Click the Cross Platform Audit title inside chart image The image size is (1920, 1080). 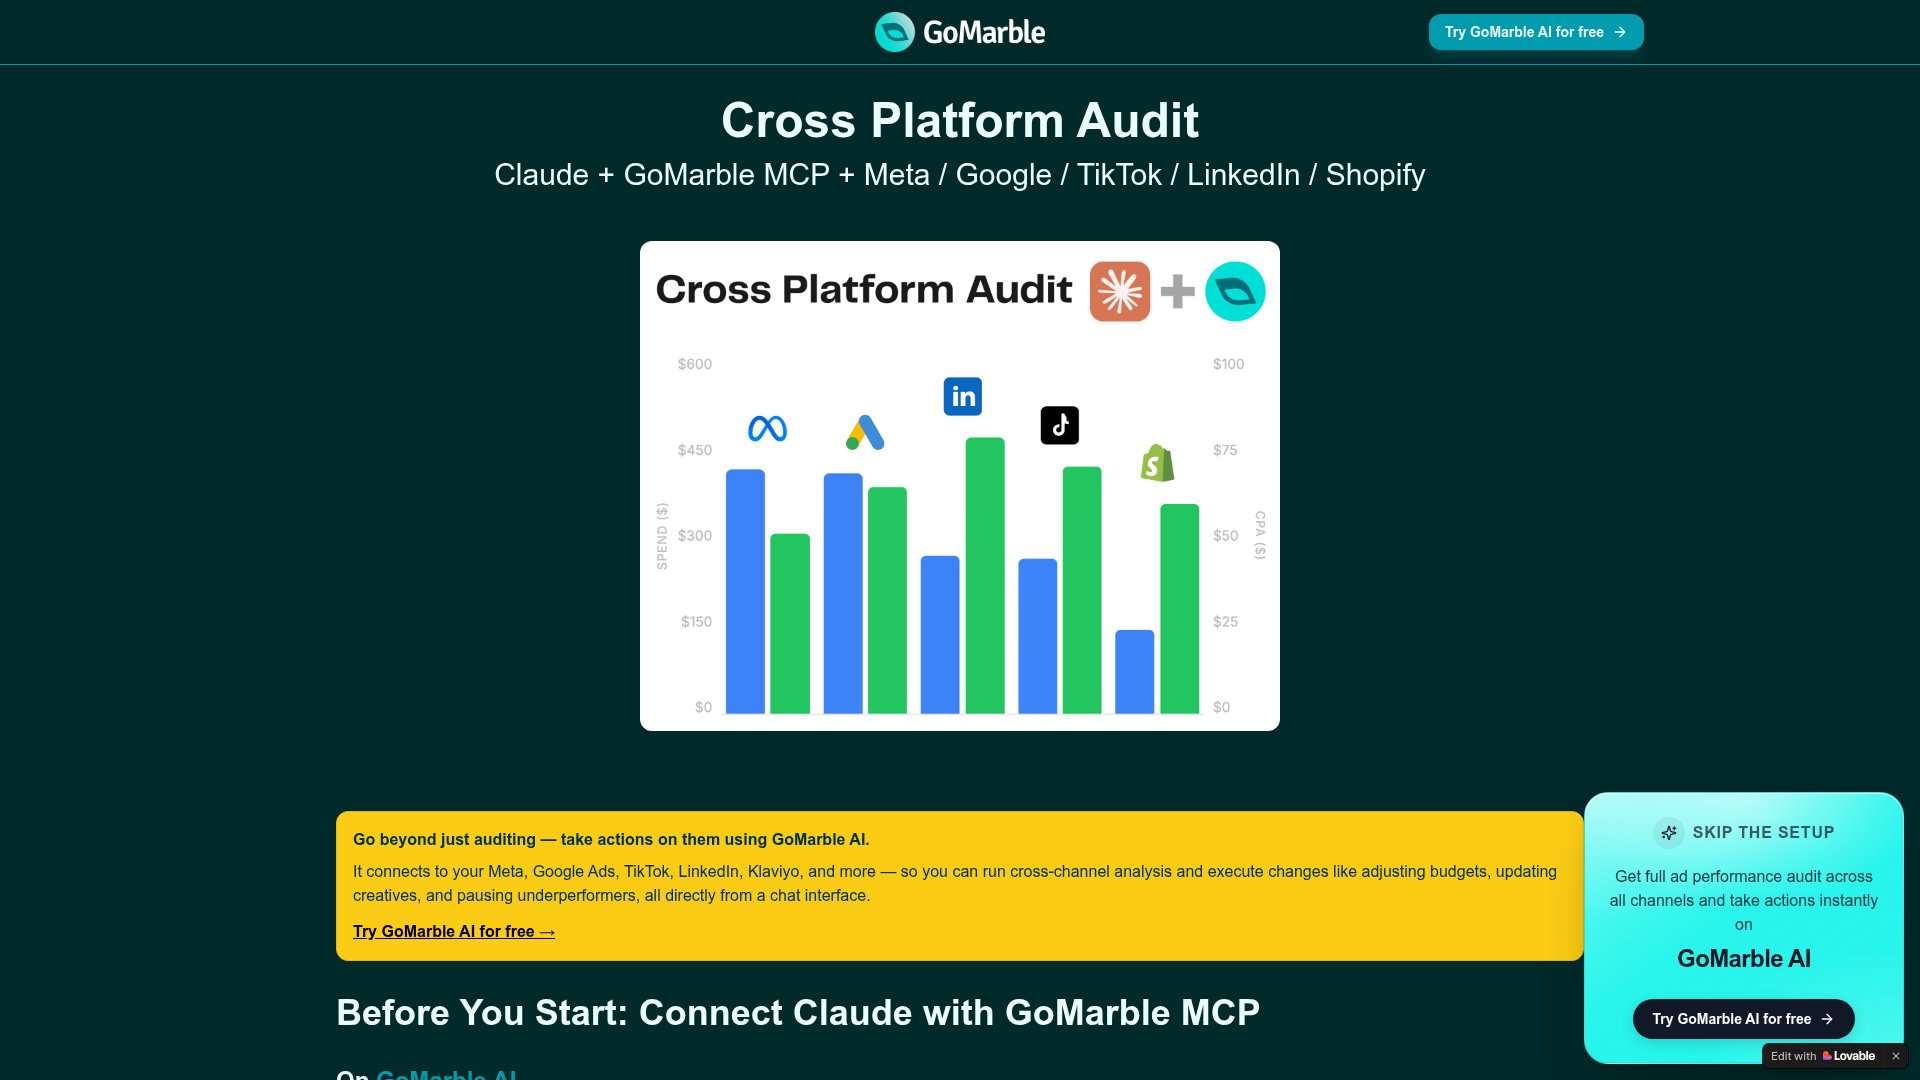pyautogui.click(x=863, y=289)
